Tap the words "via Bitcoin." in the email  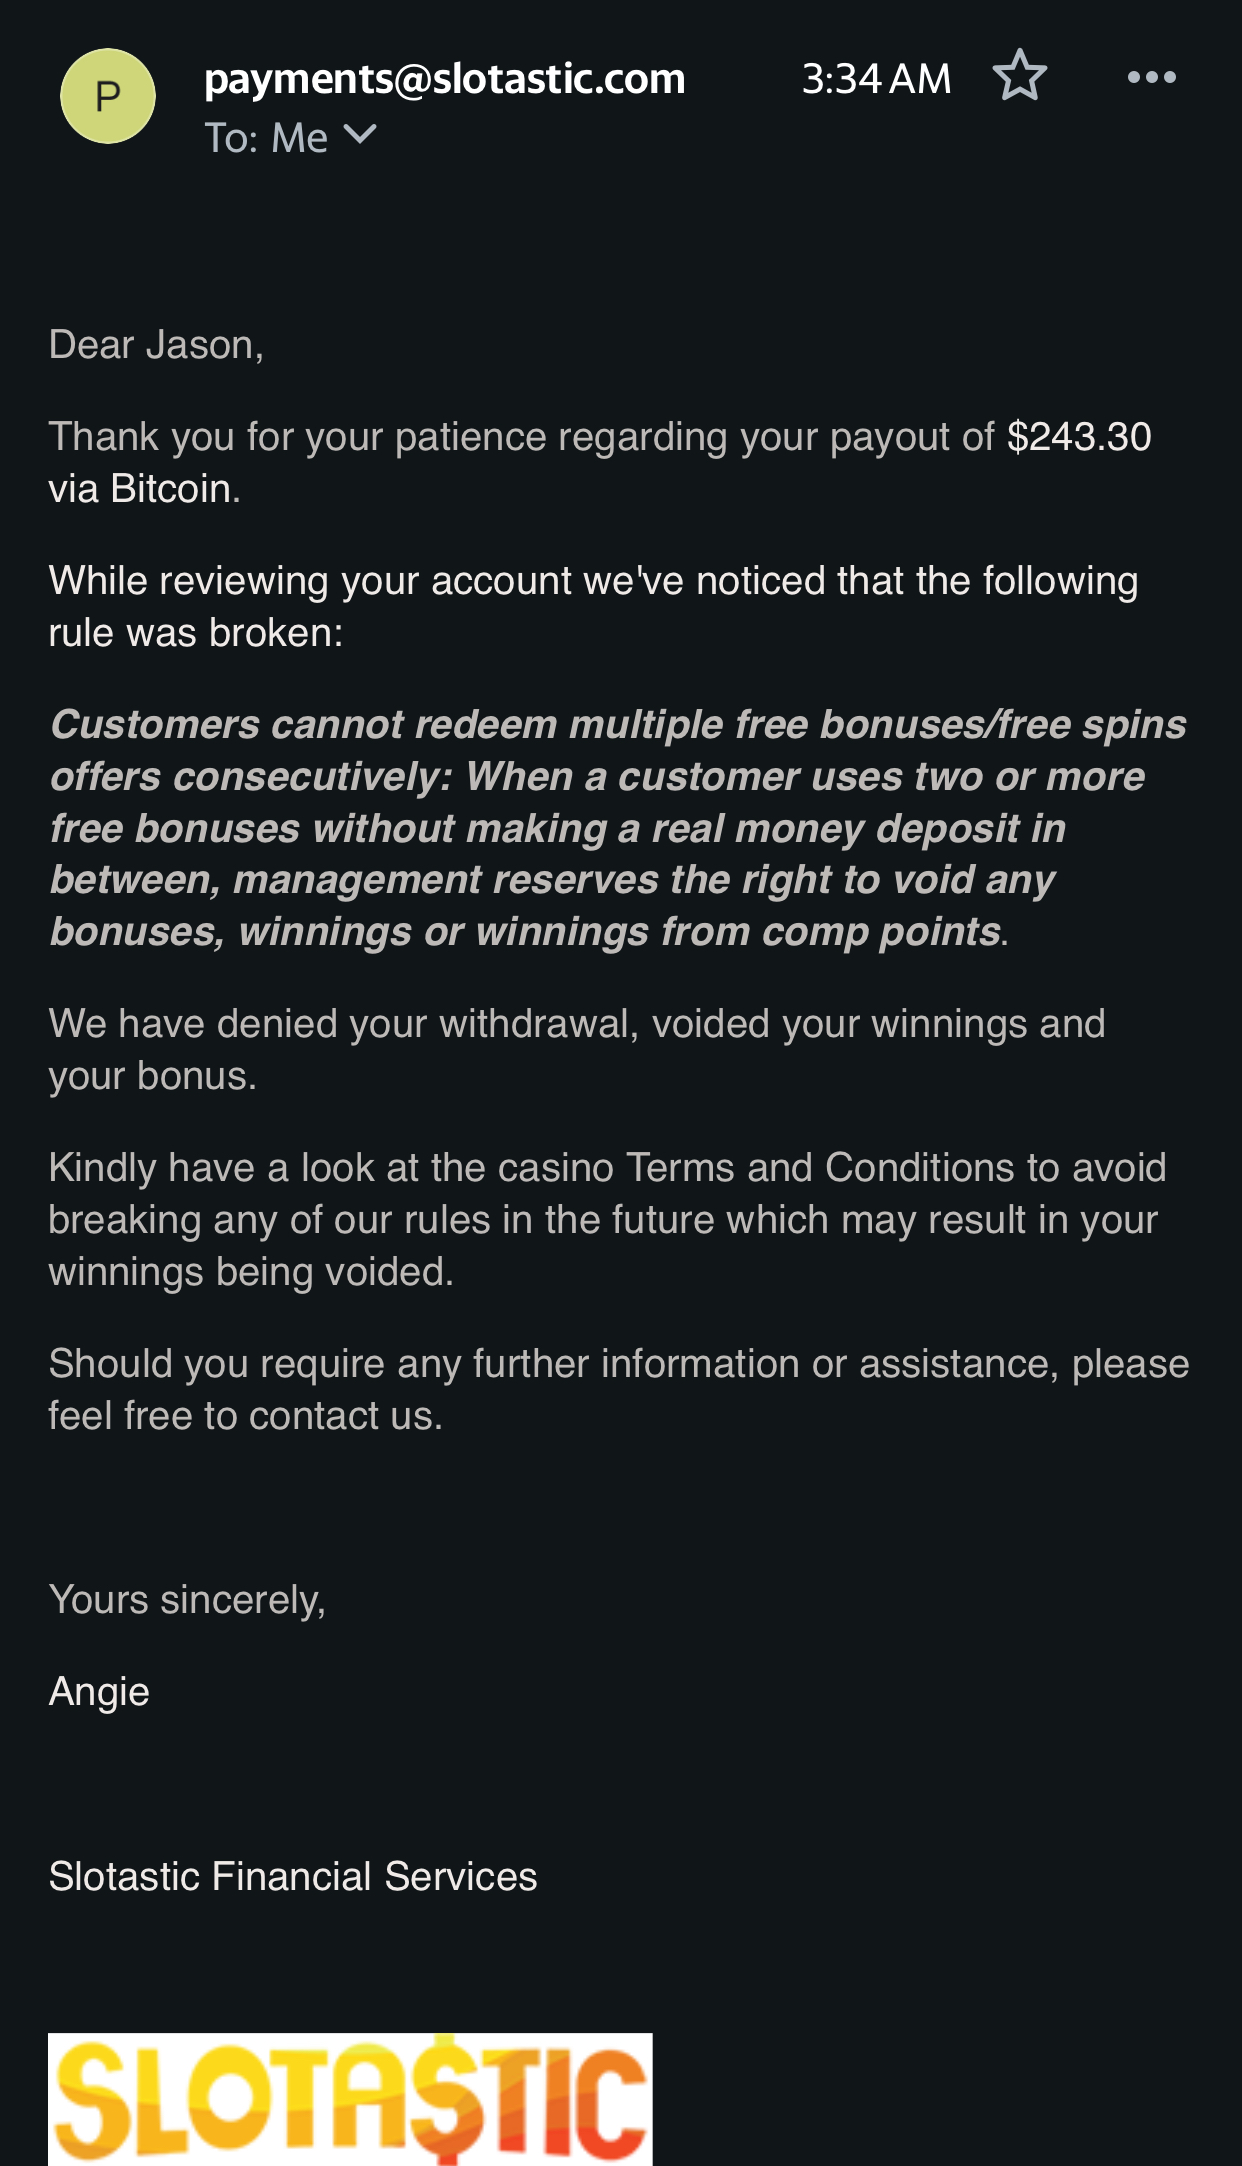click(x=145, y=489)
